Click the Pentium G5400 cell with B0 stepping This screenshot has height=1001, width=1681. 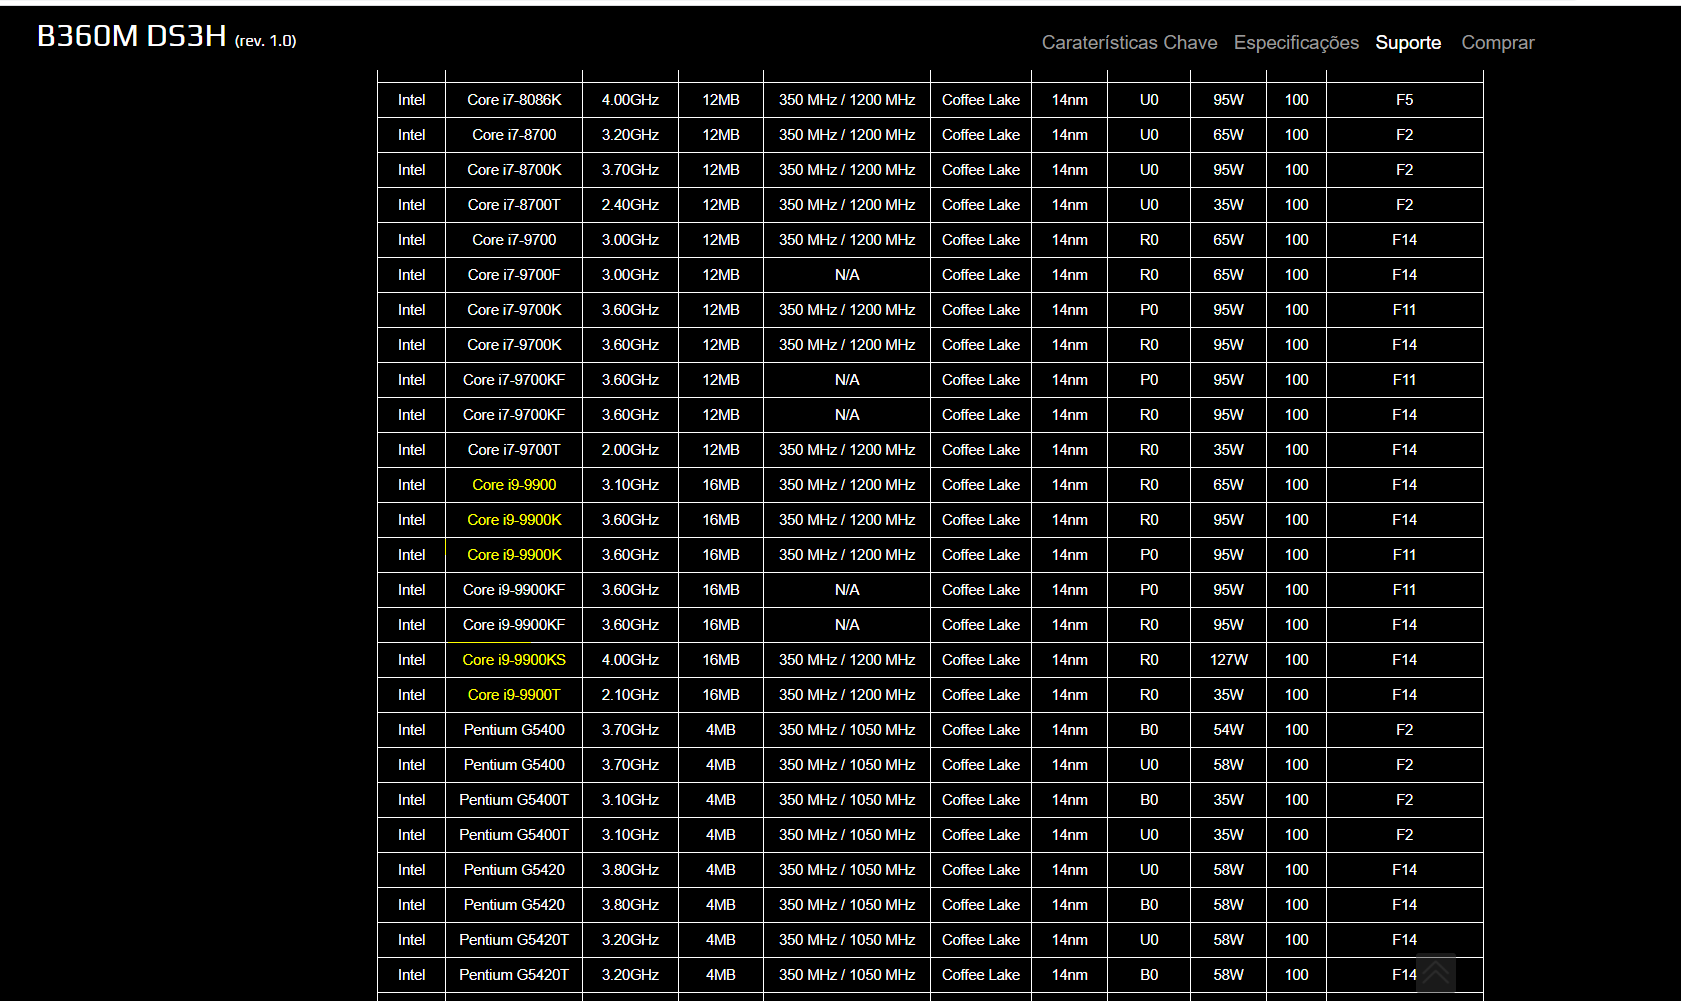point(514,730)
